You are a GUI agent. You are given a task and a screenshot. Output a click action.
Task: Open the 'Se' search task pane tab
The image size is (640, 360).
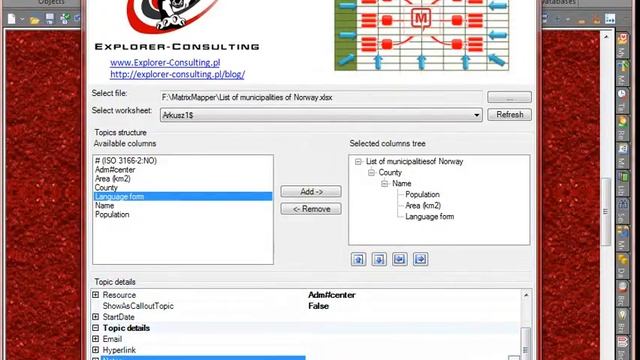(622, 211)
